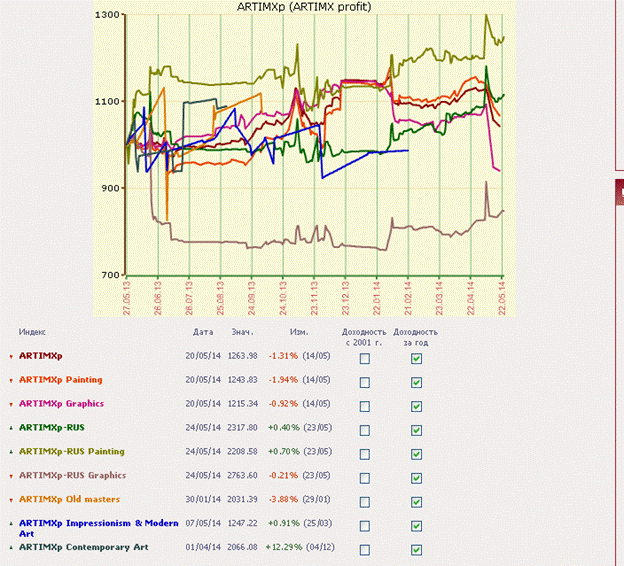Click the change value -3.88% for Old masters

coord(283,499)
